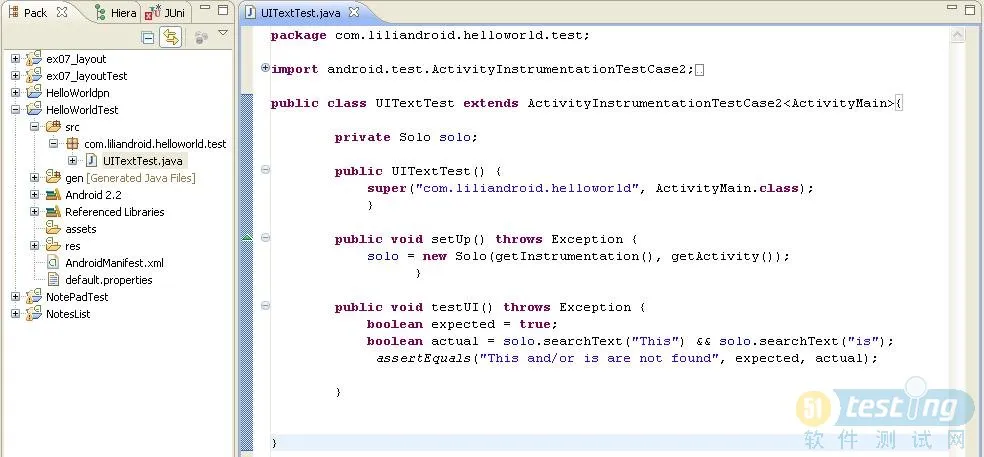984x457 pixels.
Task: Expand the Android 2.2 library
Action: point(35,195)
